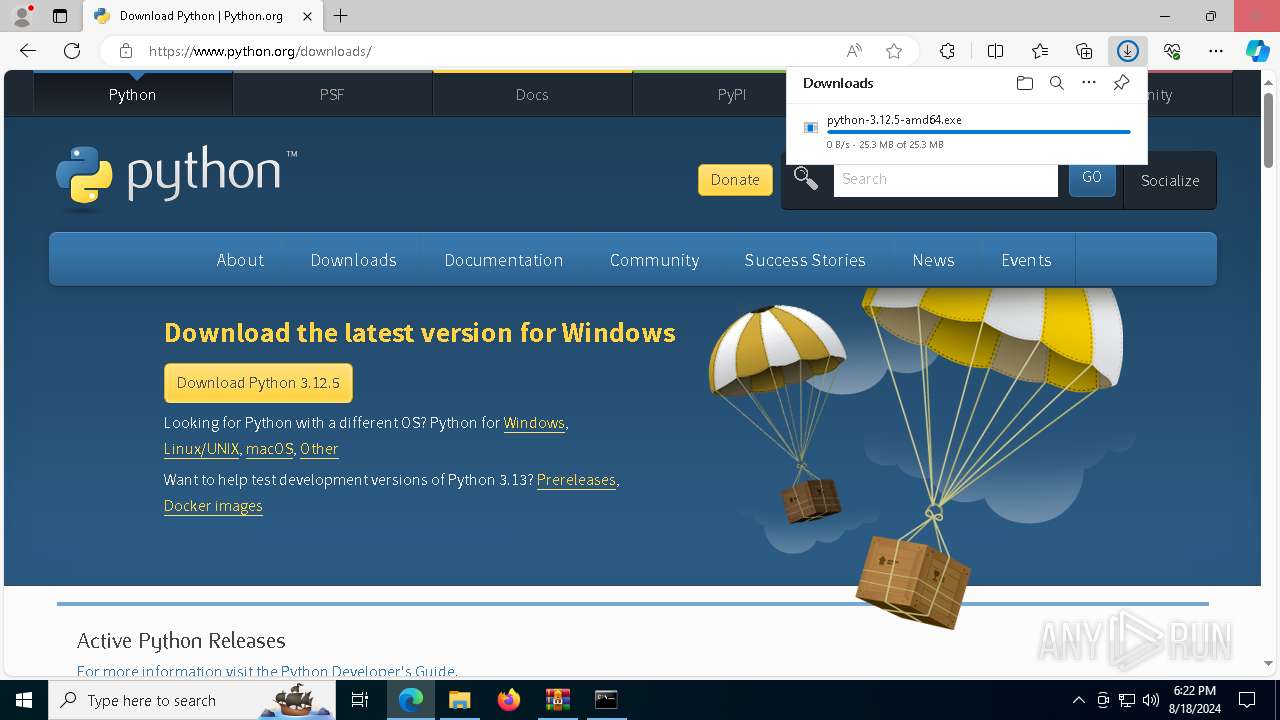Screen dimensions: 1280x720
Task: Click the Donate button
Action: coord(735,180)
